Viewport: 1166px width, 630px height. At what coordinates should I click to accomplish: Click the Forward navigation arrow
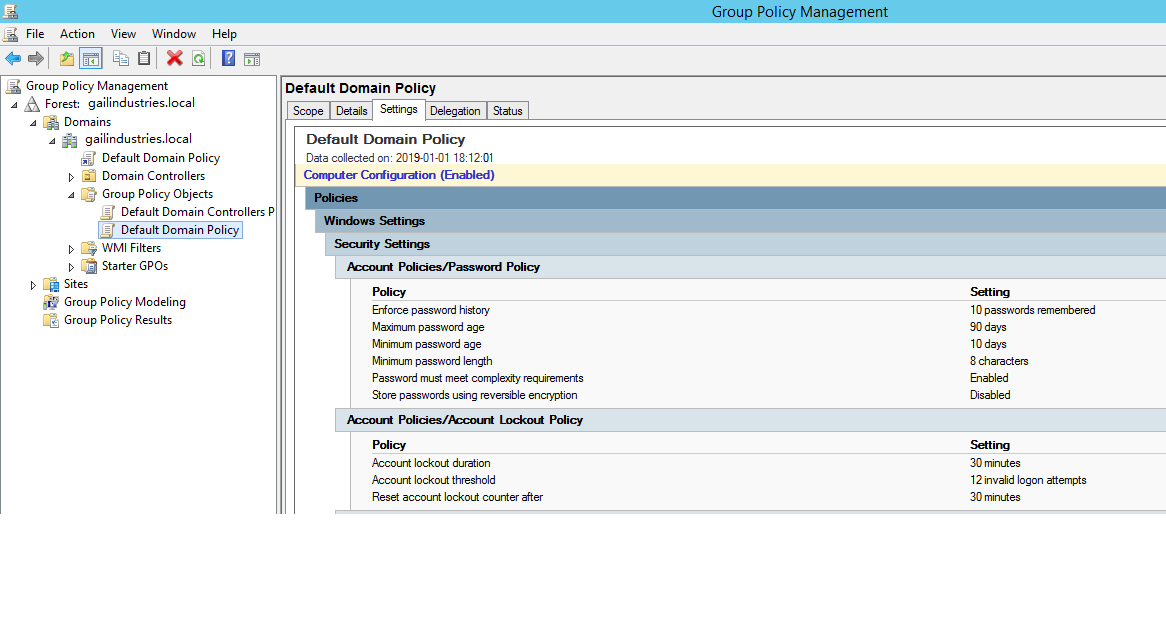(36, 58)
